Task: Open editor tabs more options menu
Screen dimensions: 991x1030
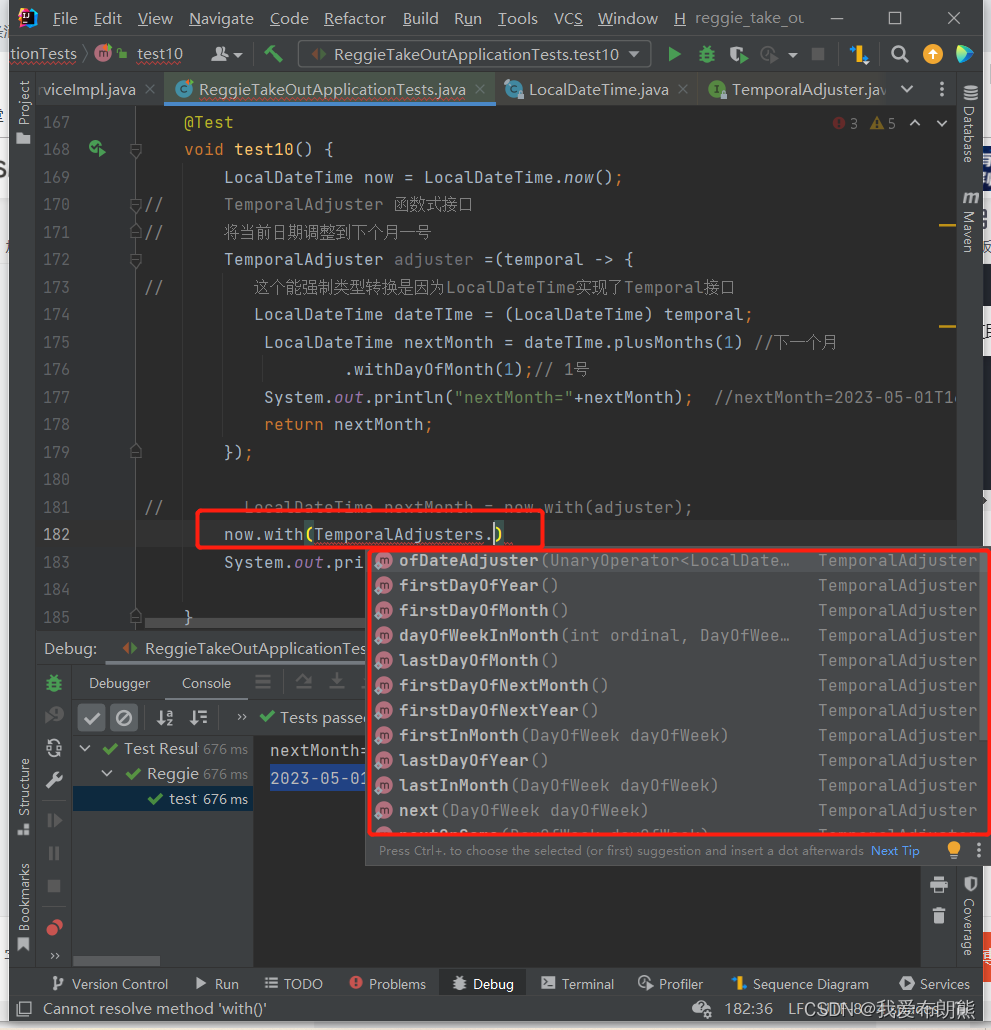Action: [942, 89]
